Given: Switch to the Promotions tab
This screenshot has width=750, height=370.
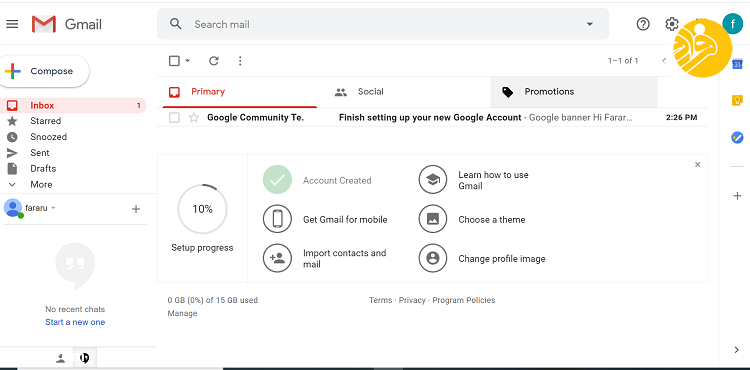Looking at the screenshot, I should click(574, 92).
